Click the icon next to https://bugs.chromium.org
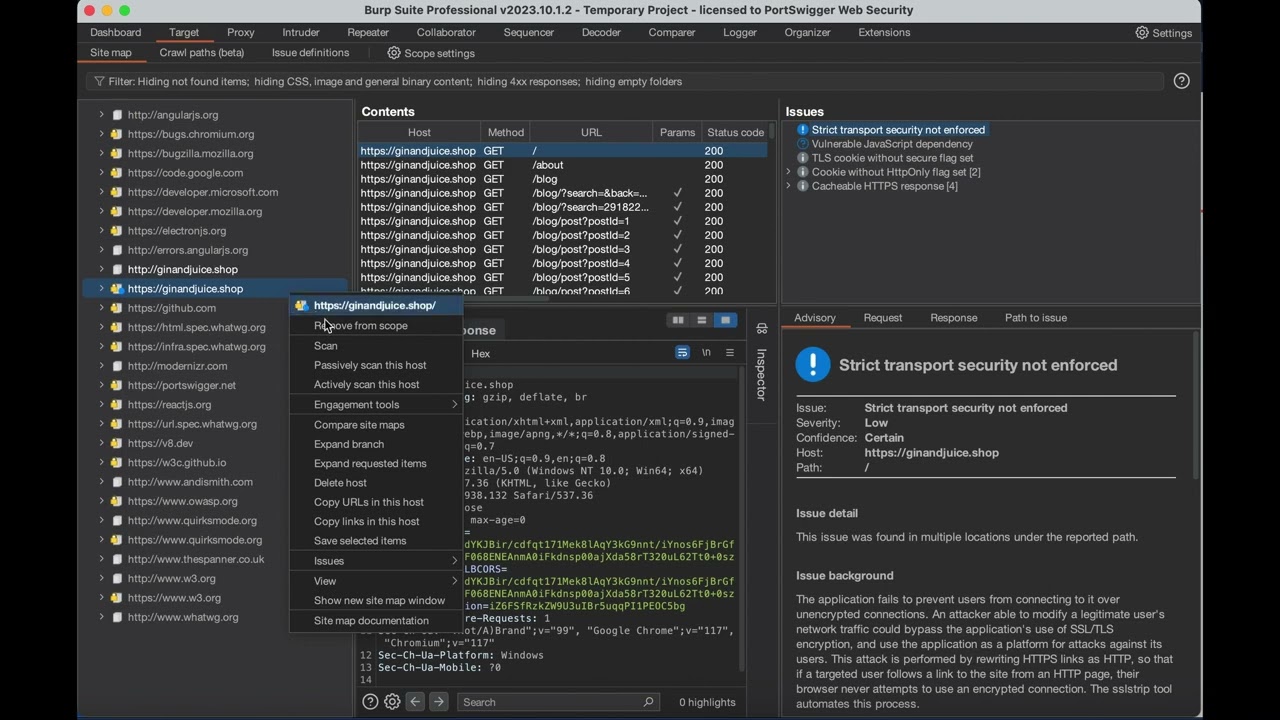Screen dimensions: 1280x720 point(117,134)
